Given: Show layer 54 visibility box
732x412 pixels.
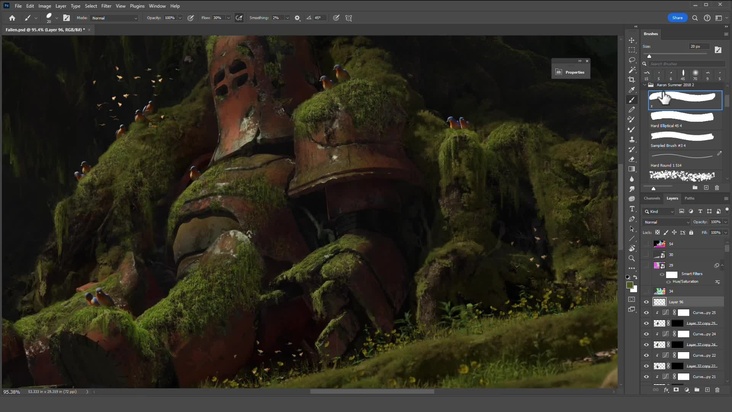Looking at the screenshot, I should pyautogui.click(x=647, y=244).
